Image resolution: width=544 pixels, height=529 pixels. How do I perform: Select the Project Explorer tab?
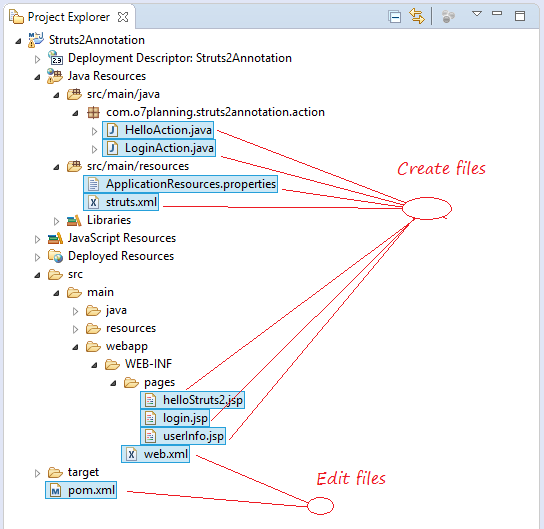pos(69,17)
